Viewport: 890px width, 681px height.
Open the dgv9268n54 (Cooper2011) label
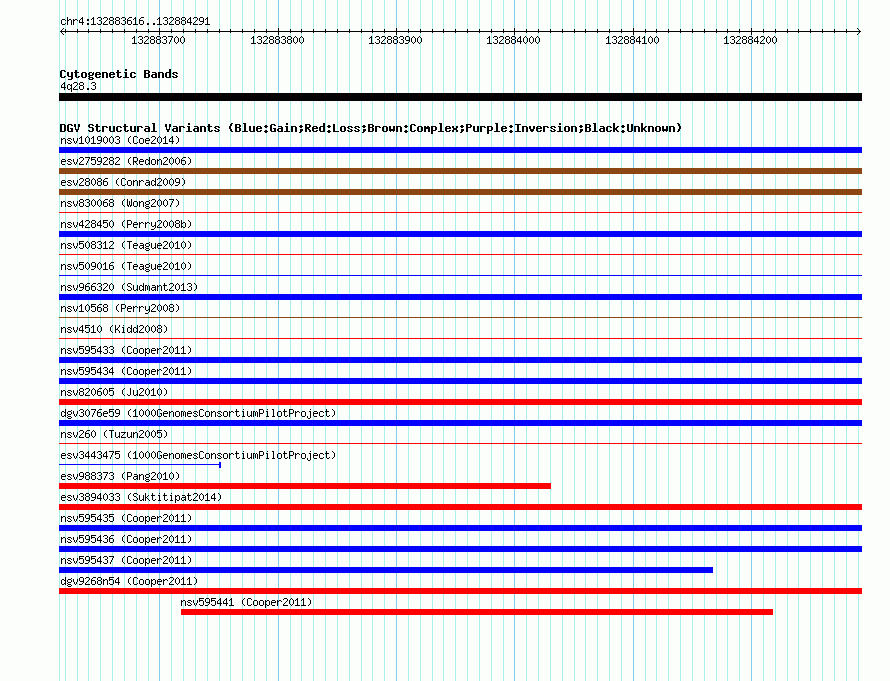[129, 581]
